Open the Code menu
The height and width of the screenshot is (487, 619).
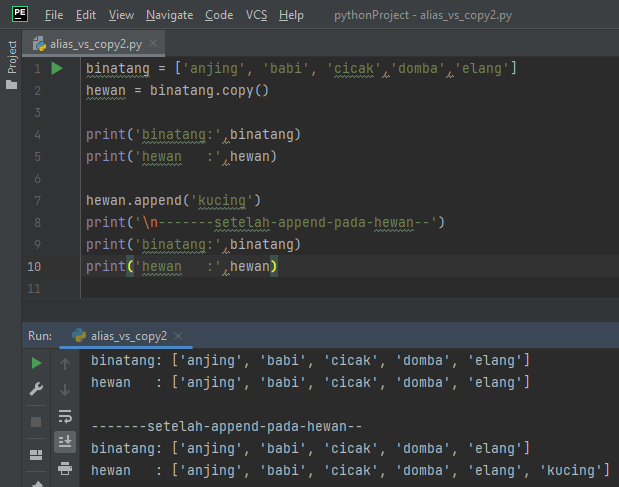tap(219, 15)
